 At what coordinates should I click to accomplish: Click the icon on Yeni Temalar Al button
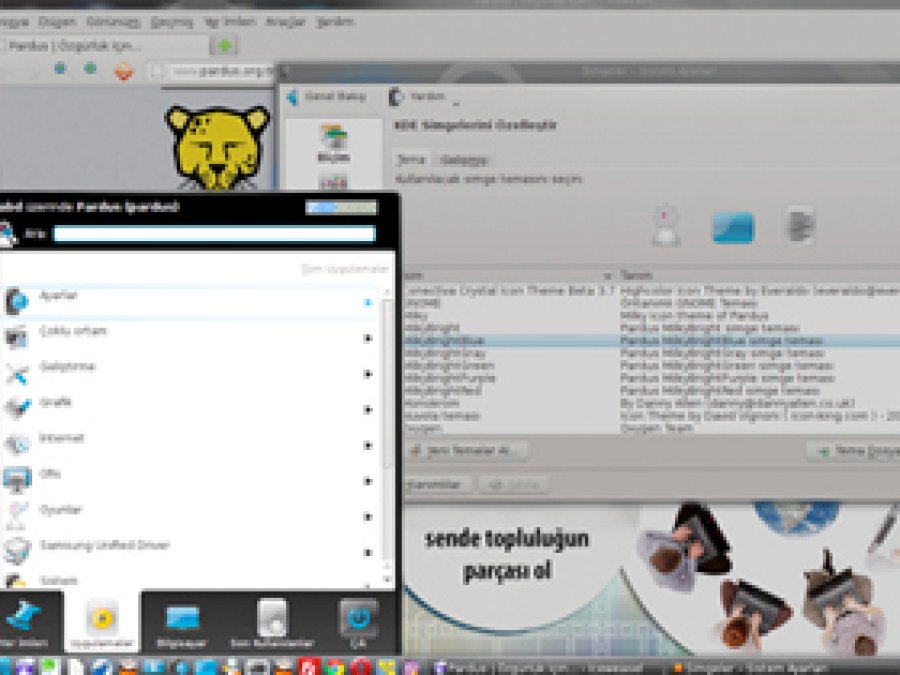pyautogui.click(x=416, y=451)
